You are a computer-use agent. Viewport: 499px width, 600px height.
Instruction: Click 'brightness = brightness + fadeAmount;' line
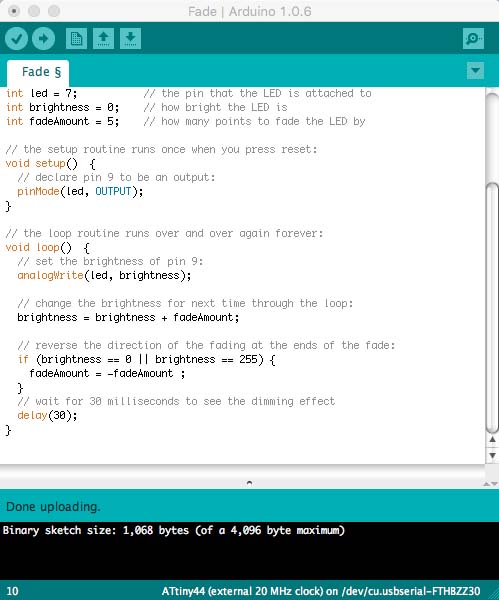coord(128,318)
